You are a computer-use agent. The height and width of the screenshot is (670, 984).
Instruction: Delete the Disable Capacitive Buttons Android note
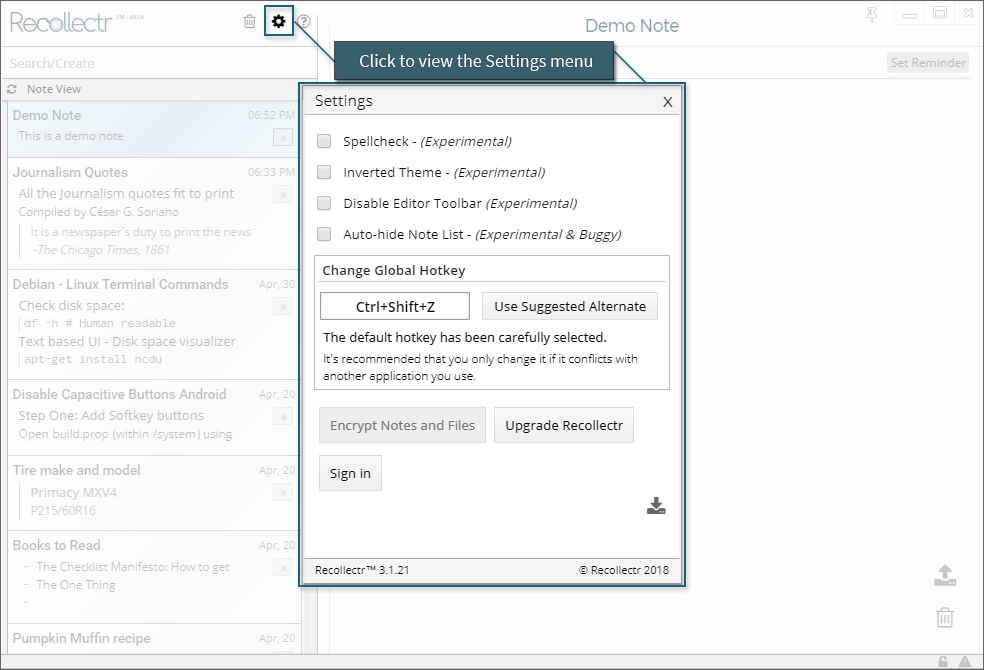point(283,417)
